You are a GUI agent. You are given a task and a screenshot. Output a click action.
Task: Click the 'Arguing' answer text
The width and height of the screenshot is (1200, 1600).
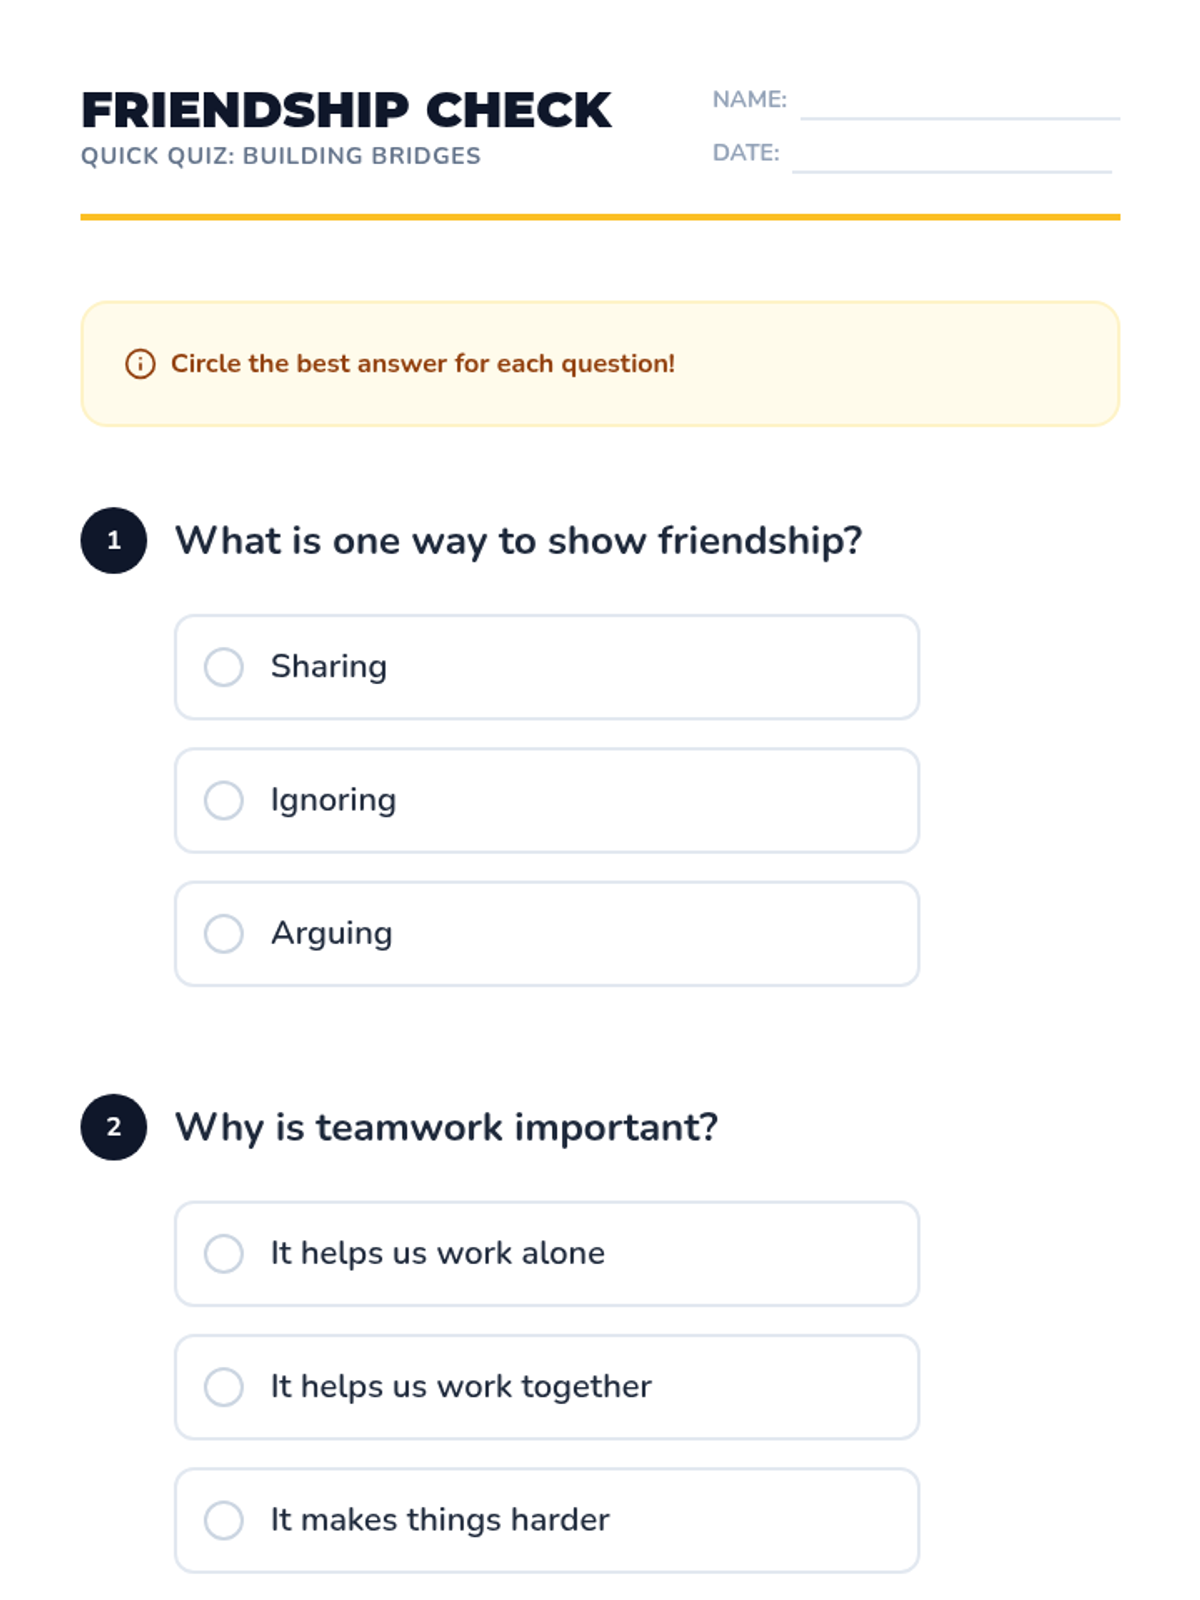click(331, 933)
